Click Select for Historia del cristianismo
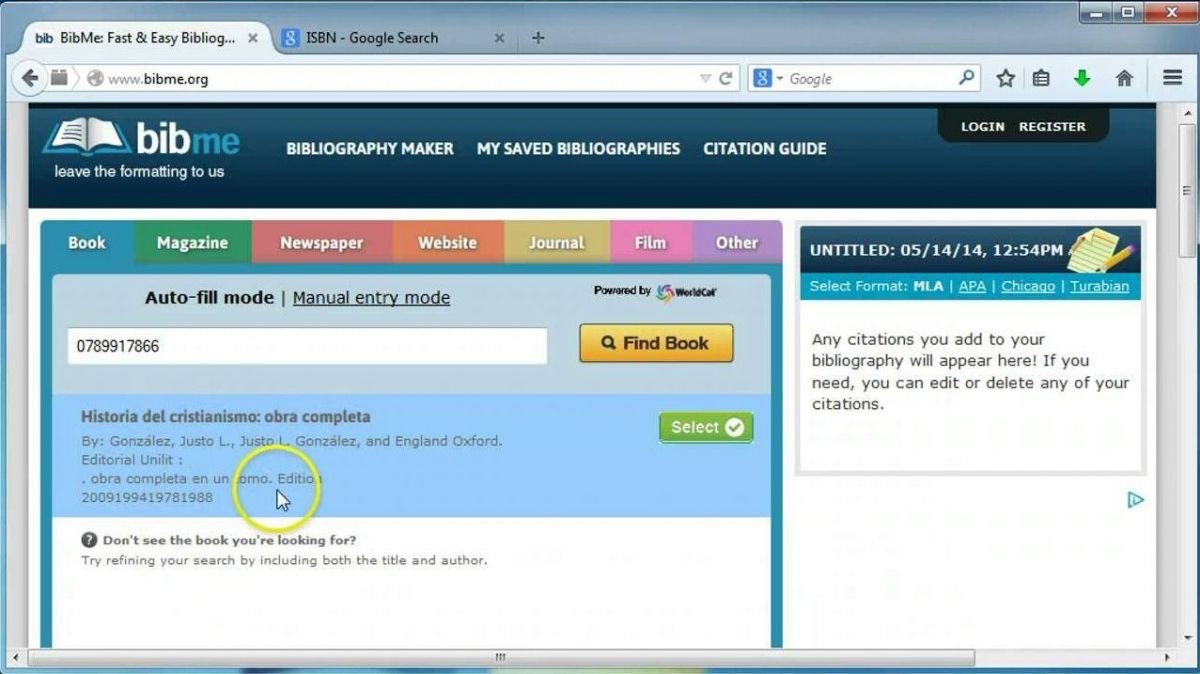The height and width of the screenshot is (674, 1200). point(706,427)
